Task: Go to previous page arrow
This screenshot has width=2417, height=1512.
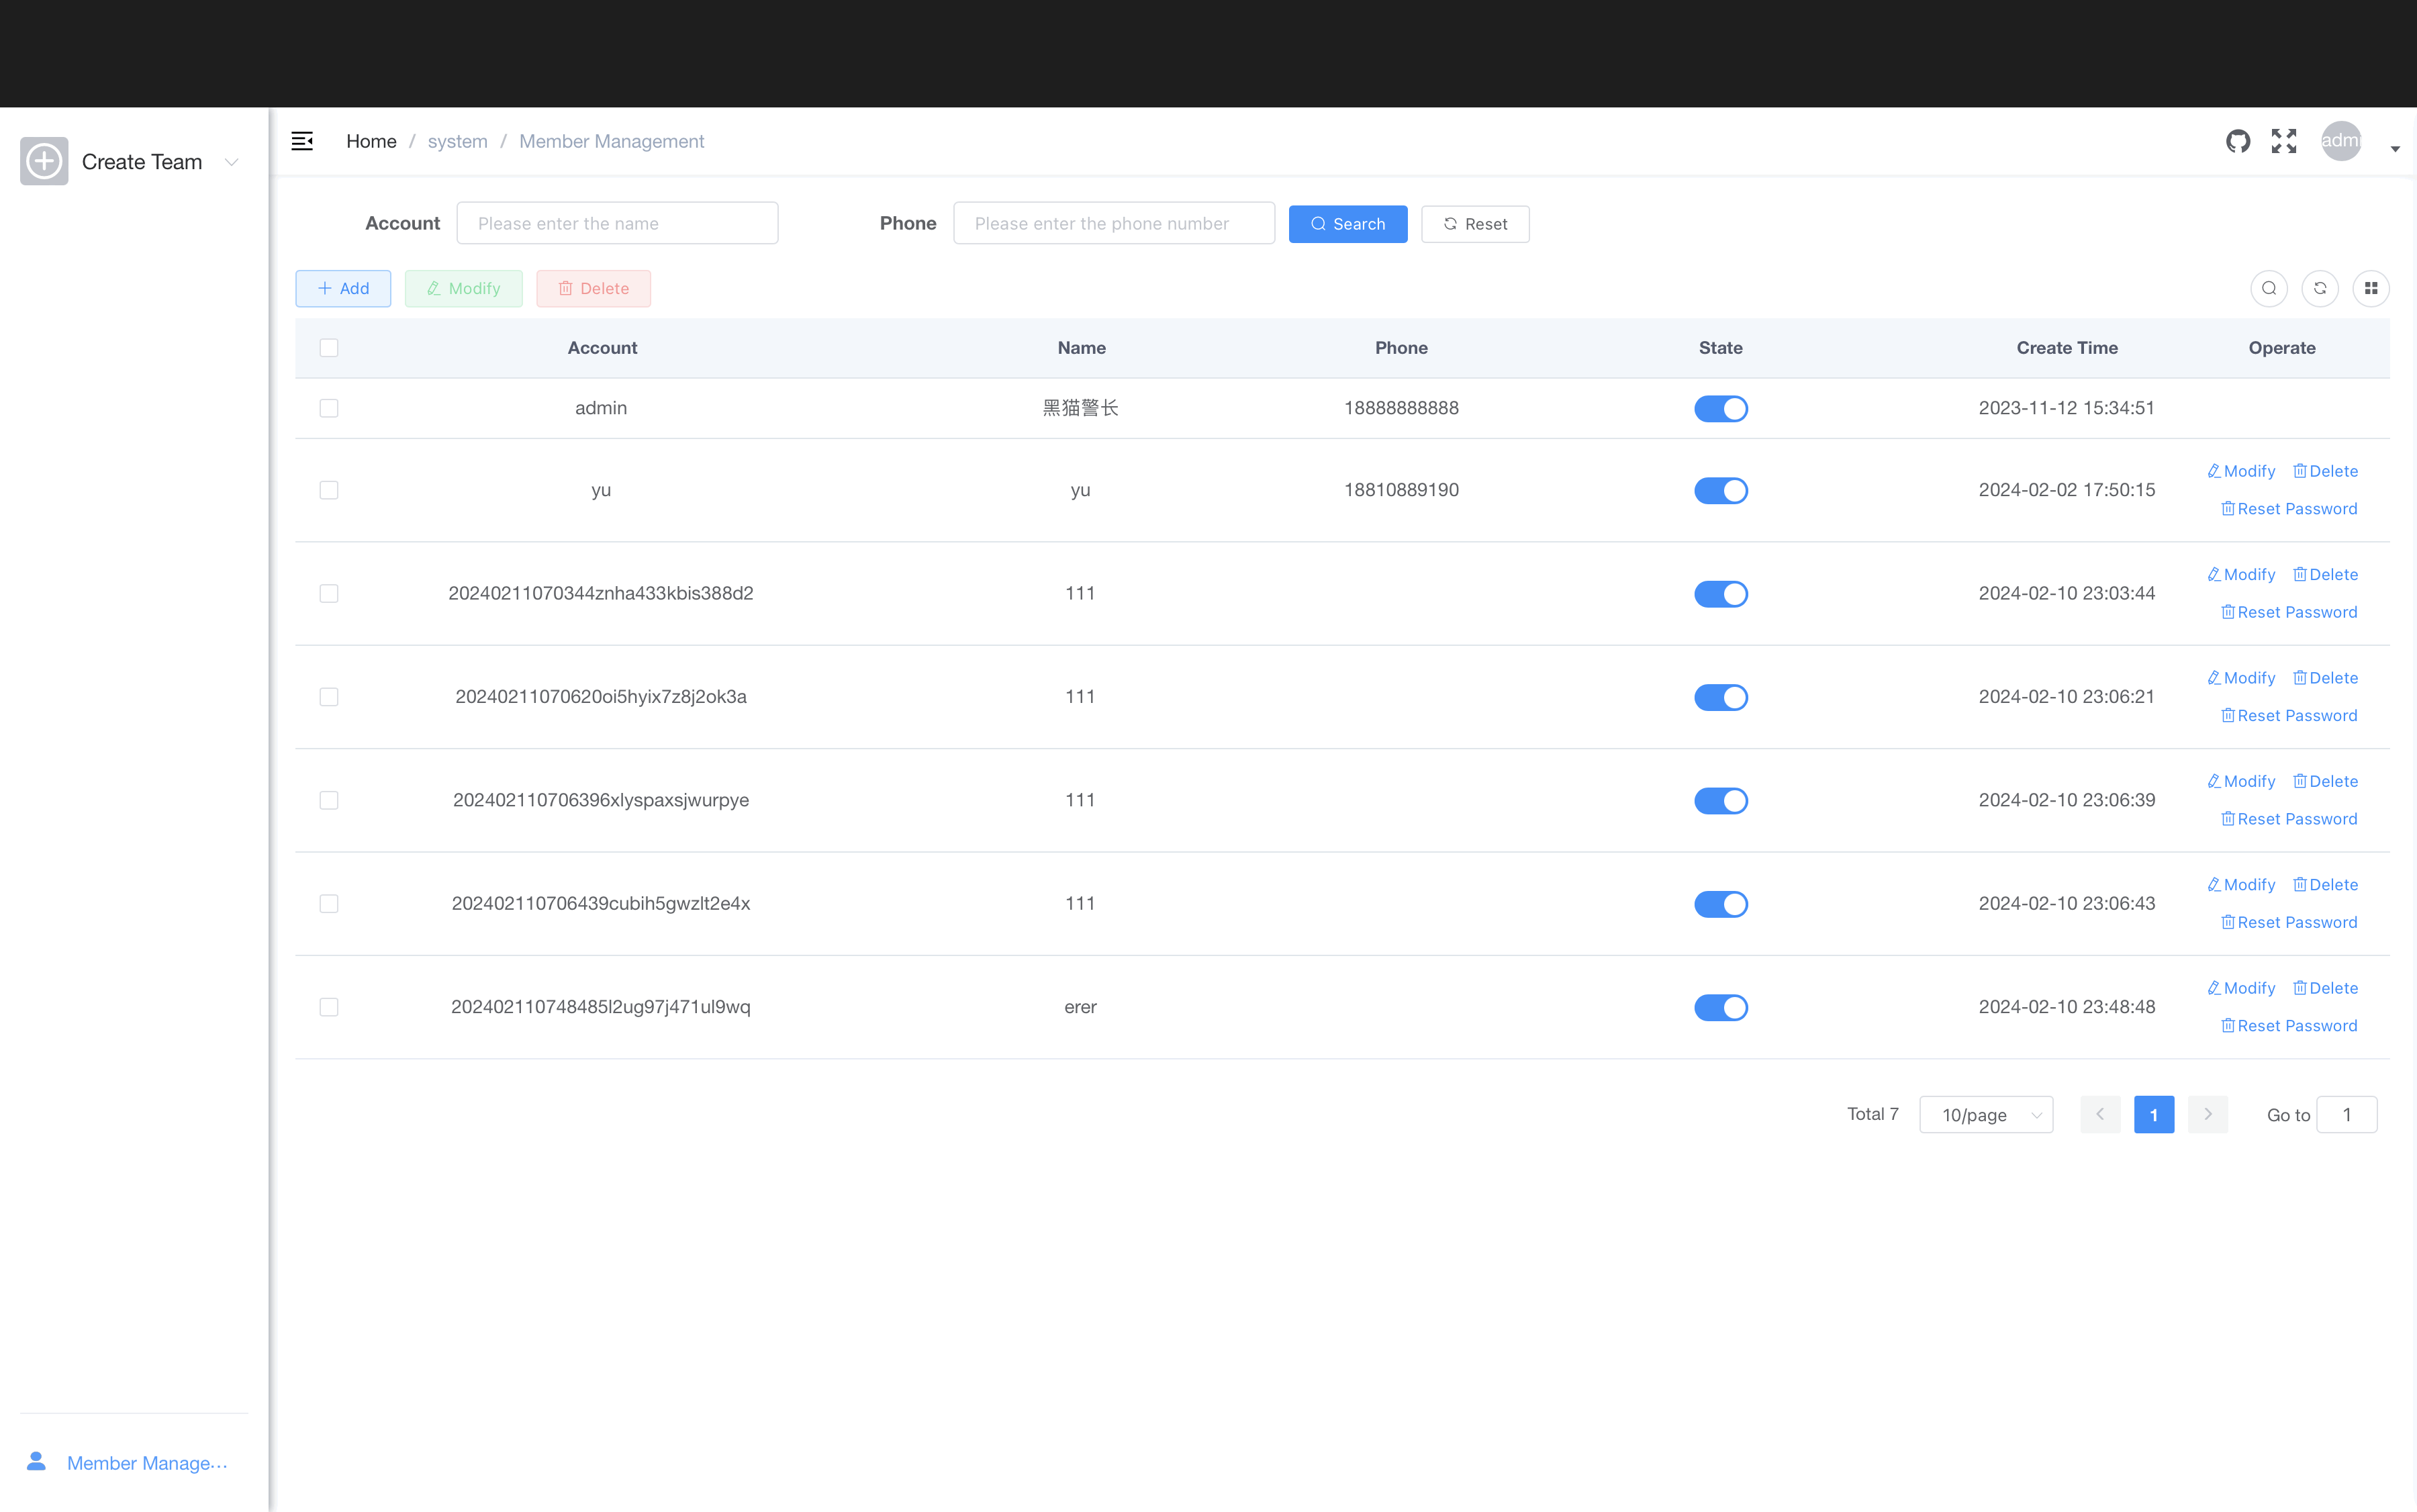Action: [x=2100, y=1114]
